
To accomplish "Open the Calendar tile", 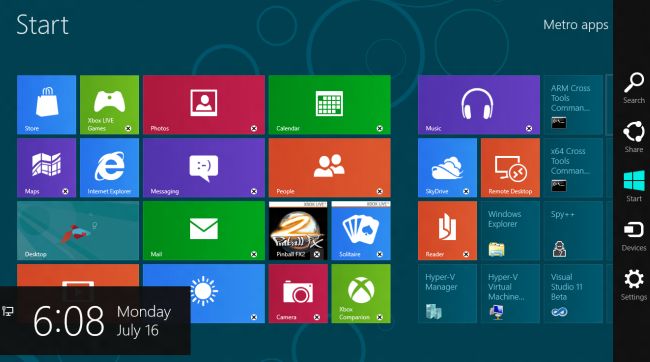I will tap(330, 104).
